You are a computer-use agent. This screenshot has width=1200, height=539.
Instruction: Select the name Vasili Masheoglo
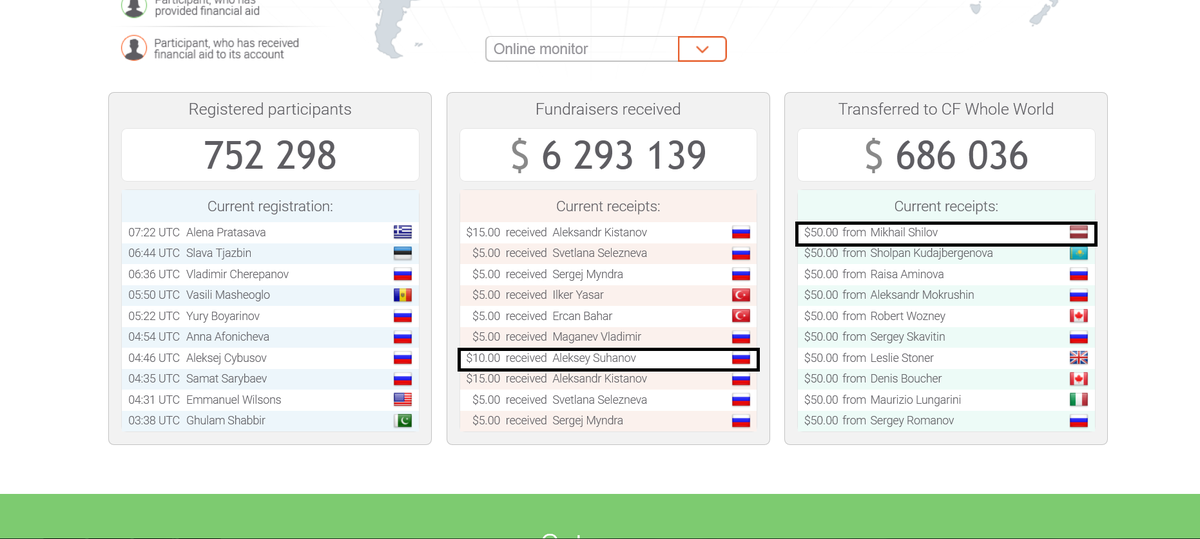[x=228, y=295]
